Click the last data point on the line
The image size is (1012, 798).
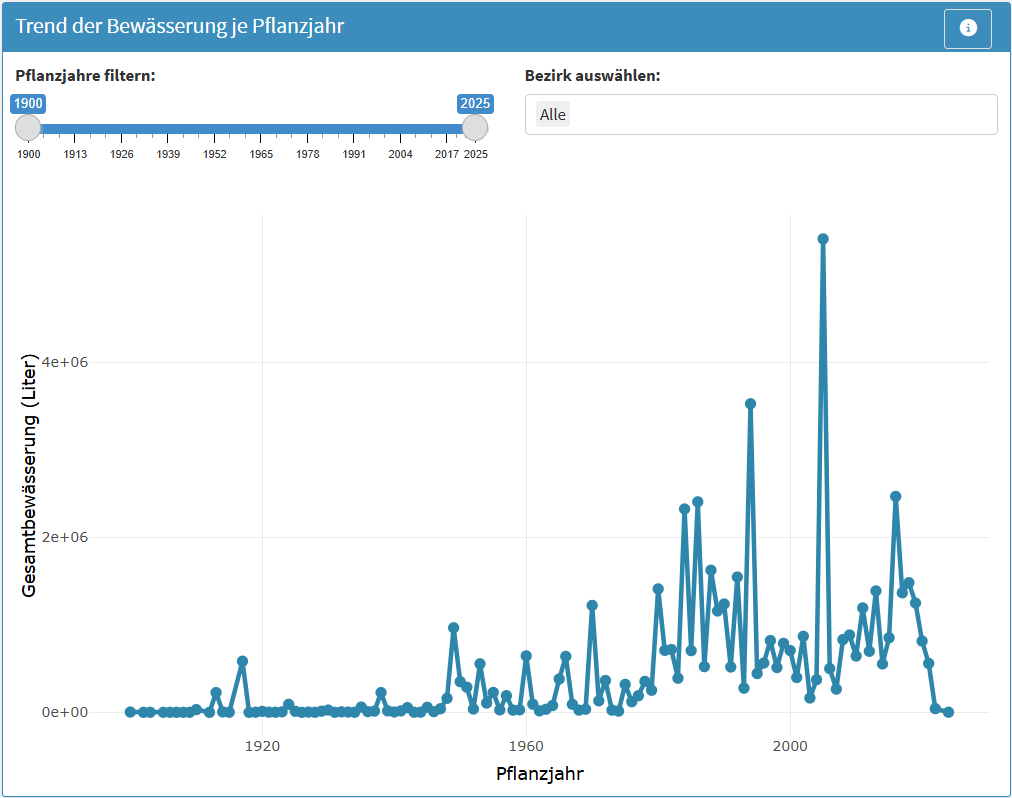point(948,712)
